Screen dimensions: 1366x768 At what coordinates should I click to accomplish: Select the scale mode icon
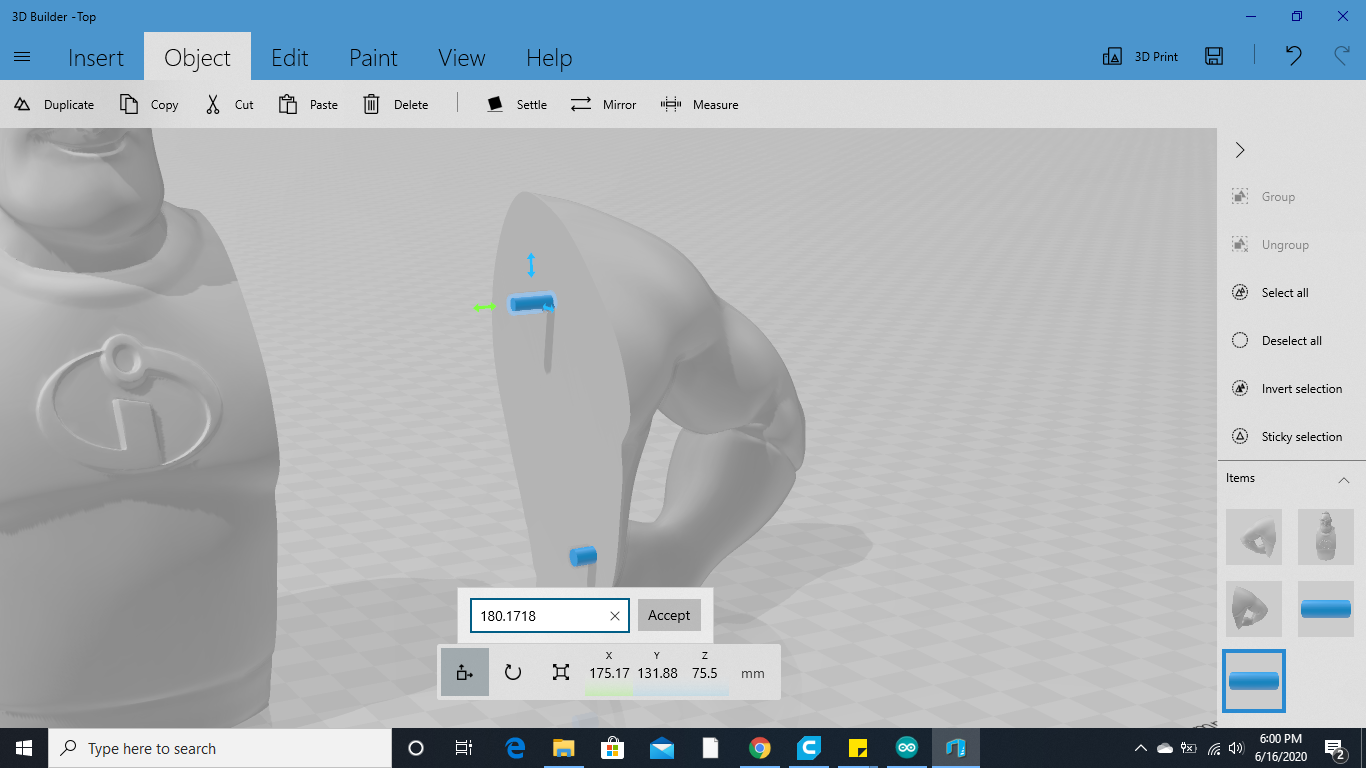(561, 671)
